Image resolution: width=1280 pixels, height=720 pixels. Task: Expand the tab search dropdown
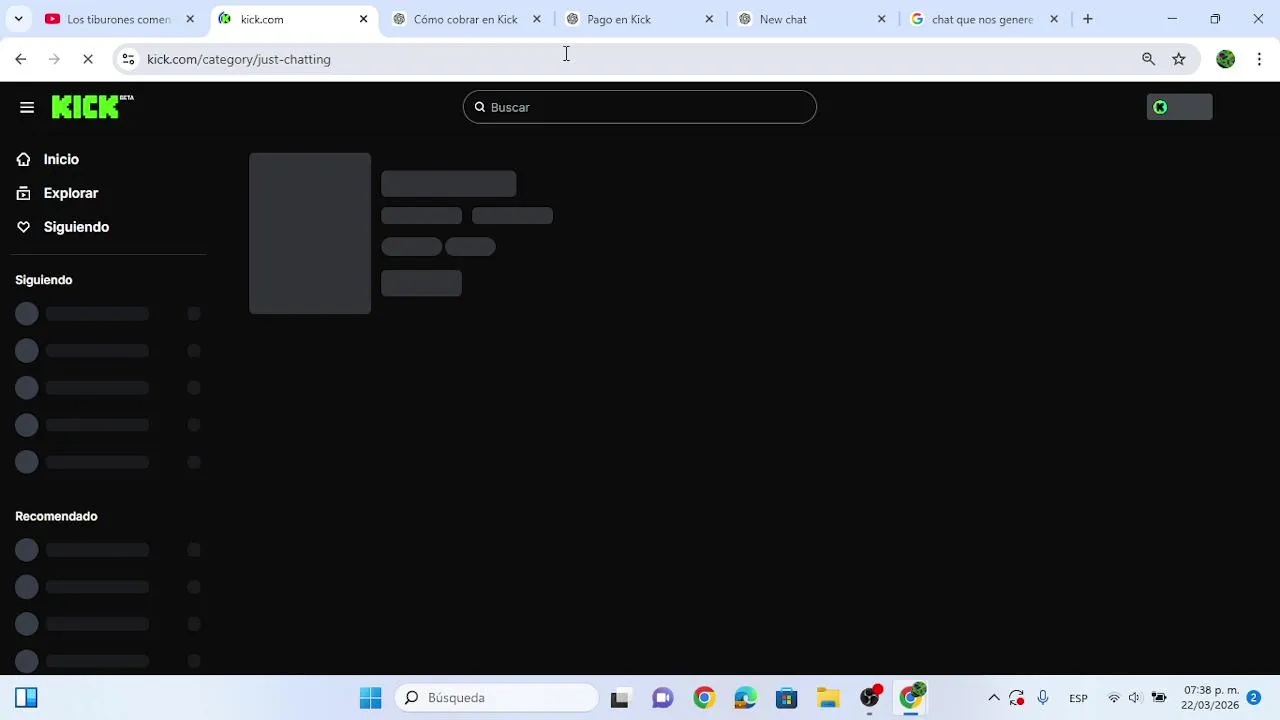[x=18, y=19]
